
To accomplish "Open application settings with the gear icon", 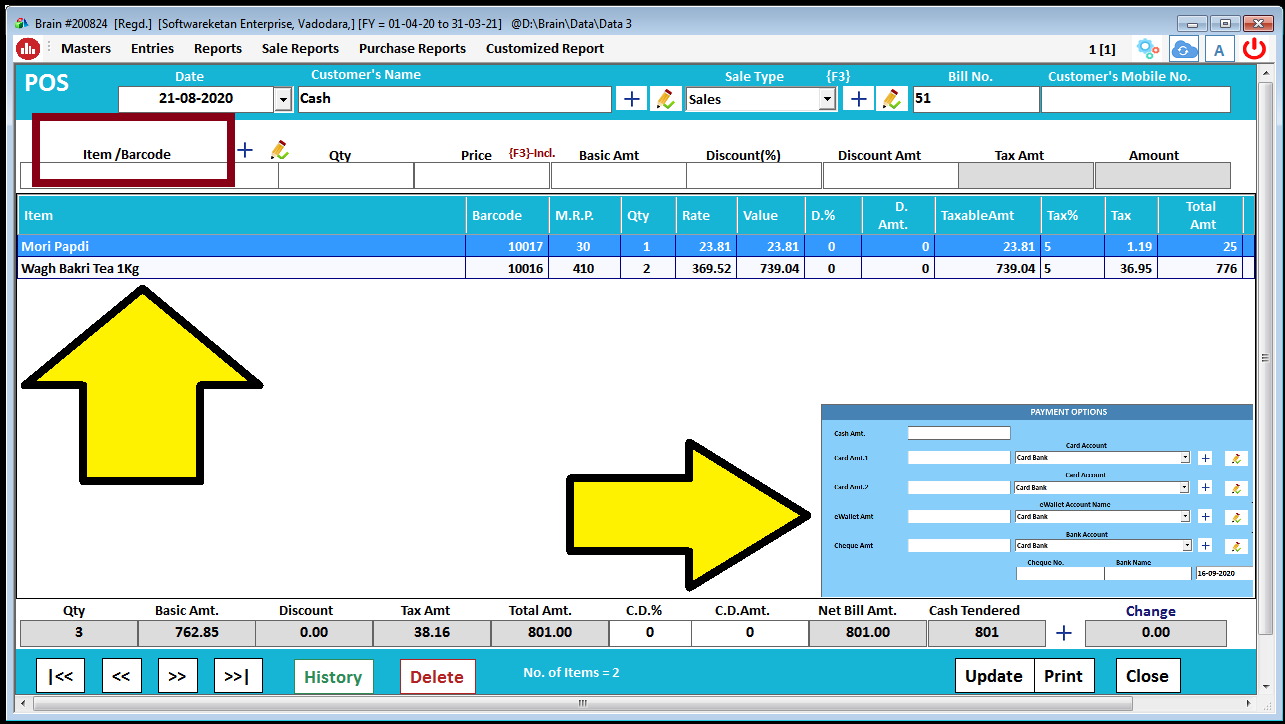I will pos(1147,47).
